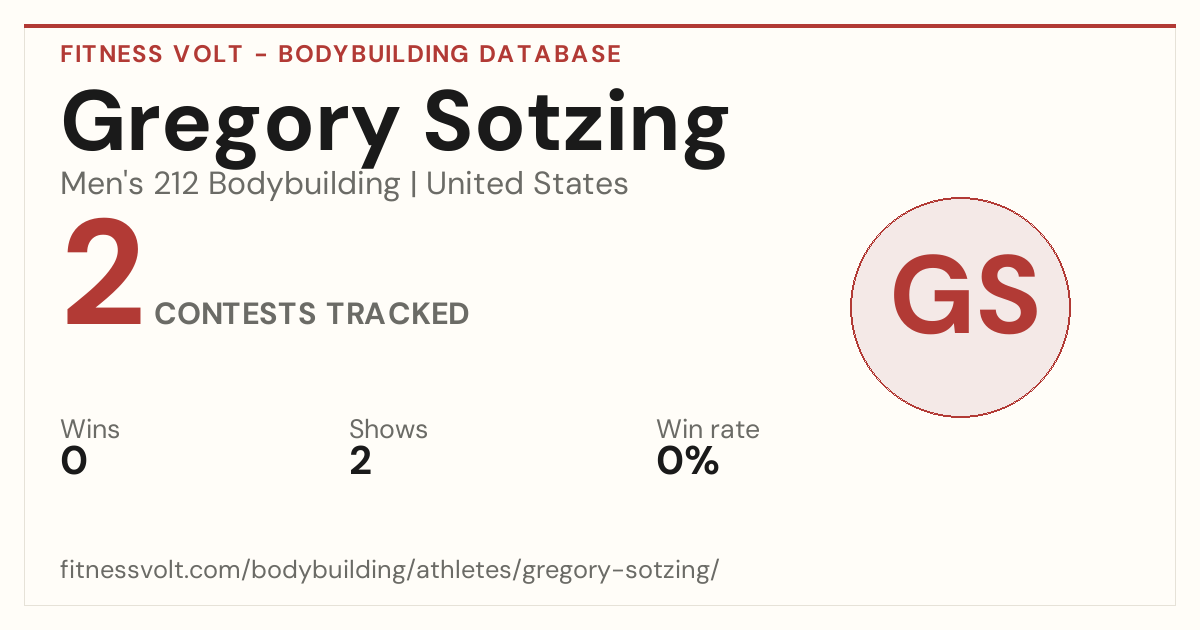This screenshot has width=1200, height=630.
Task: Select the Gregory Sotzing athlete name heading
Action: point(395,123)
